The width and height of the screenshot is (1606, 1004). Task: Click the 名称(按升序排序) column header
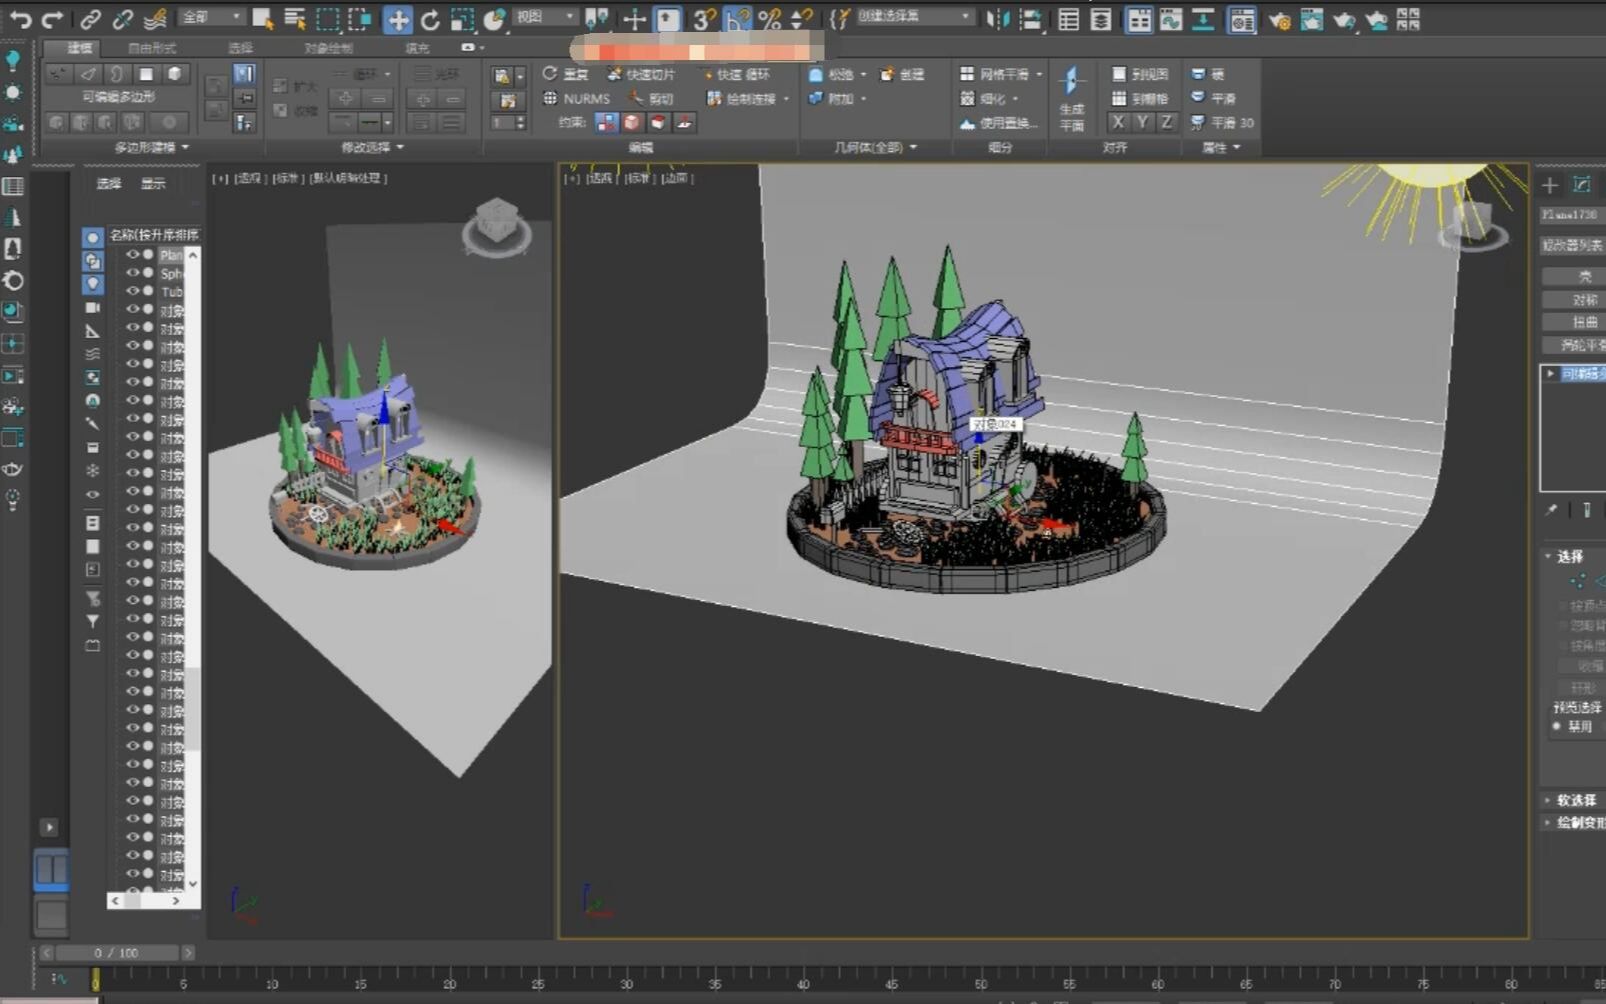point(154,234)
